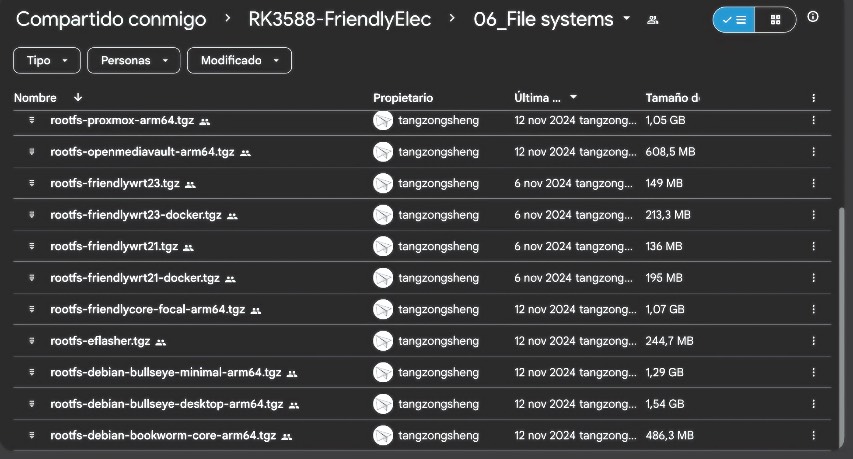
Task: Go to Compartido conmigo breadcrumb
Action: pyautogui.click(x=111, y=20)
